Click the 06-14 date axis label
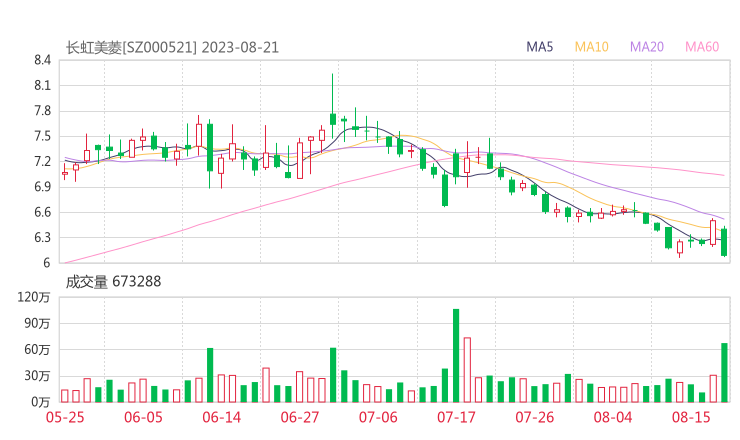 pyautogui.click(x=222, y=417)
